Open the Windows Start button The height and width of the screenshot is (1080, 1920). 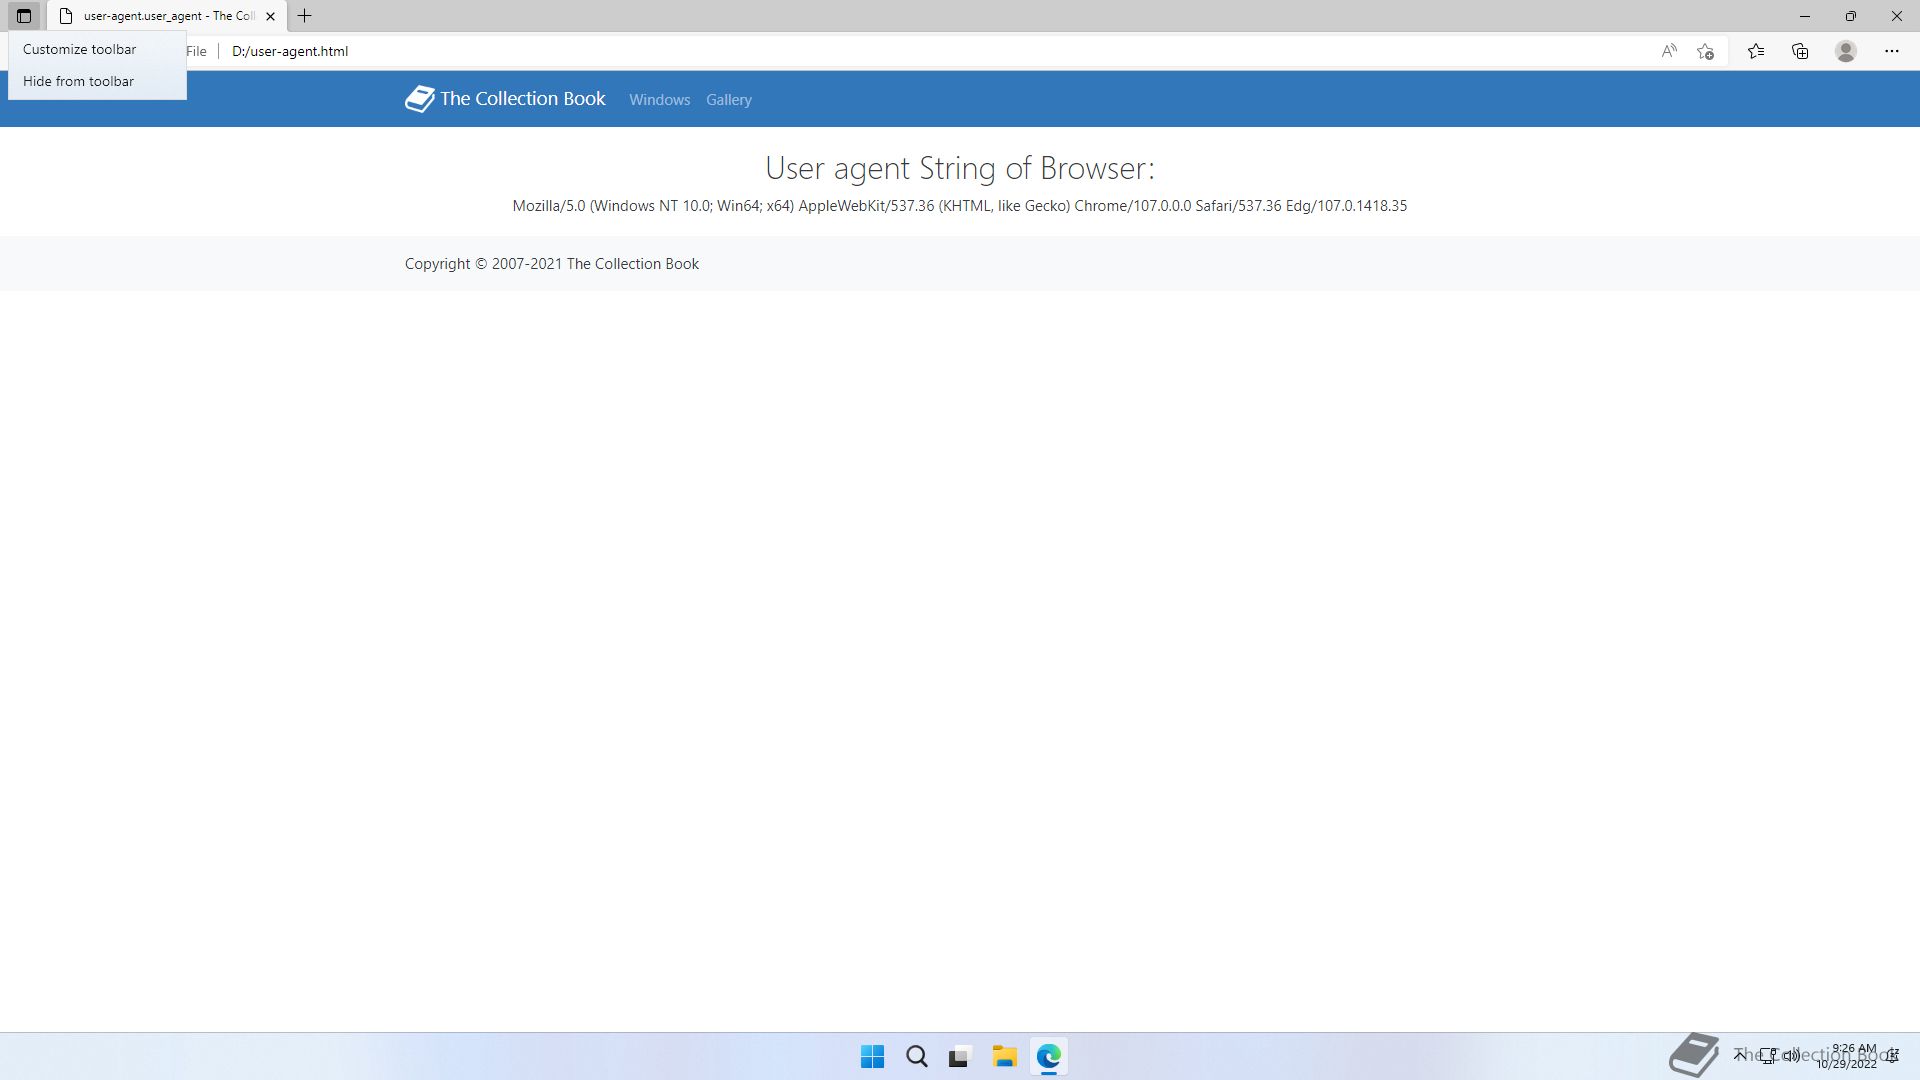tap(872, 1057)
